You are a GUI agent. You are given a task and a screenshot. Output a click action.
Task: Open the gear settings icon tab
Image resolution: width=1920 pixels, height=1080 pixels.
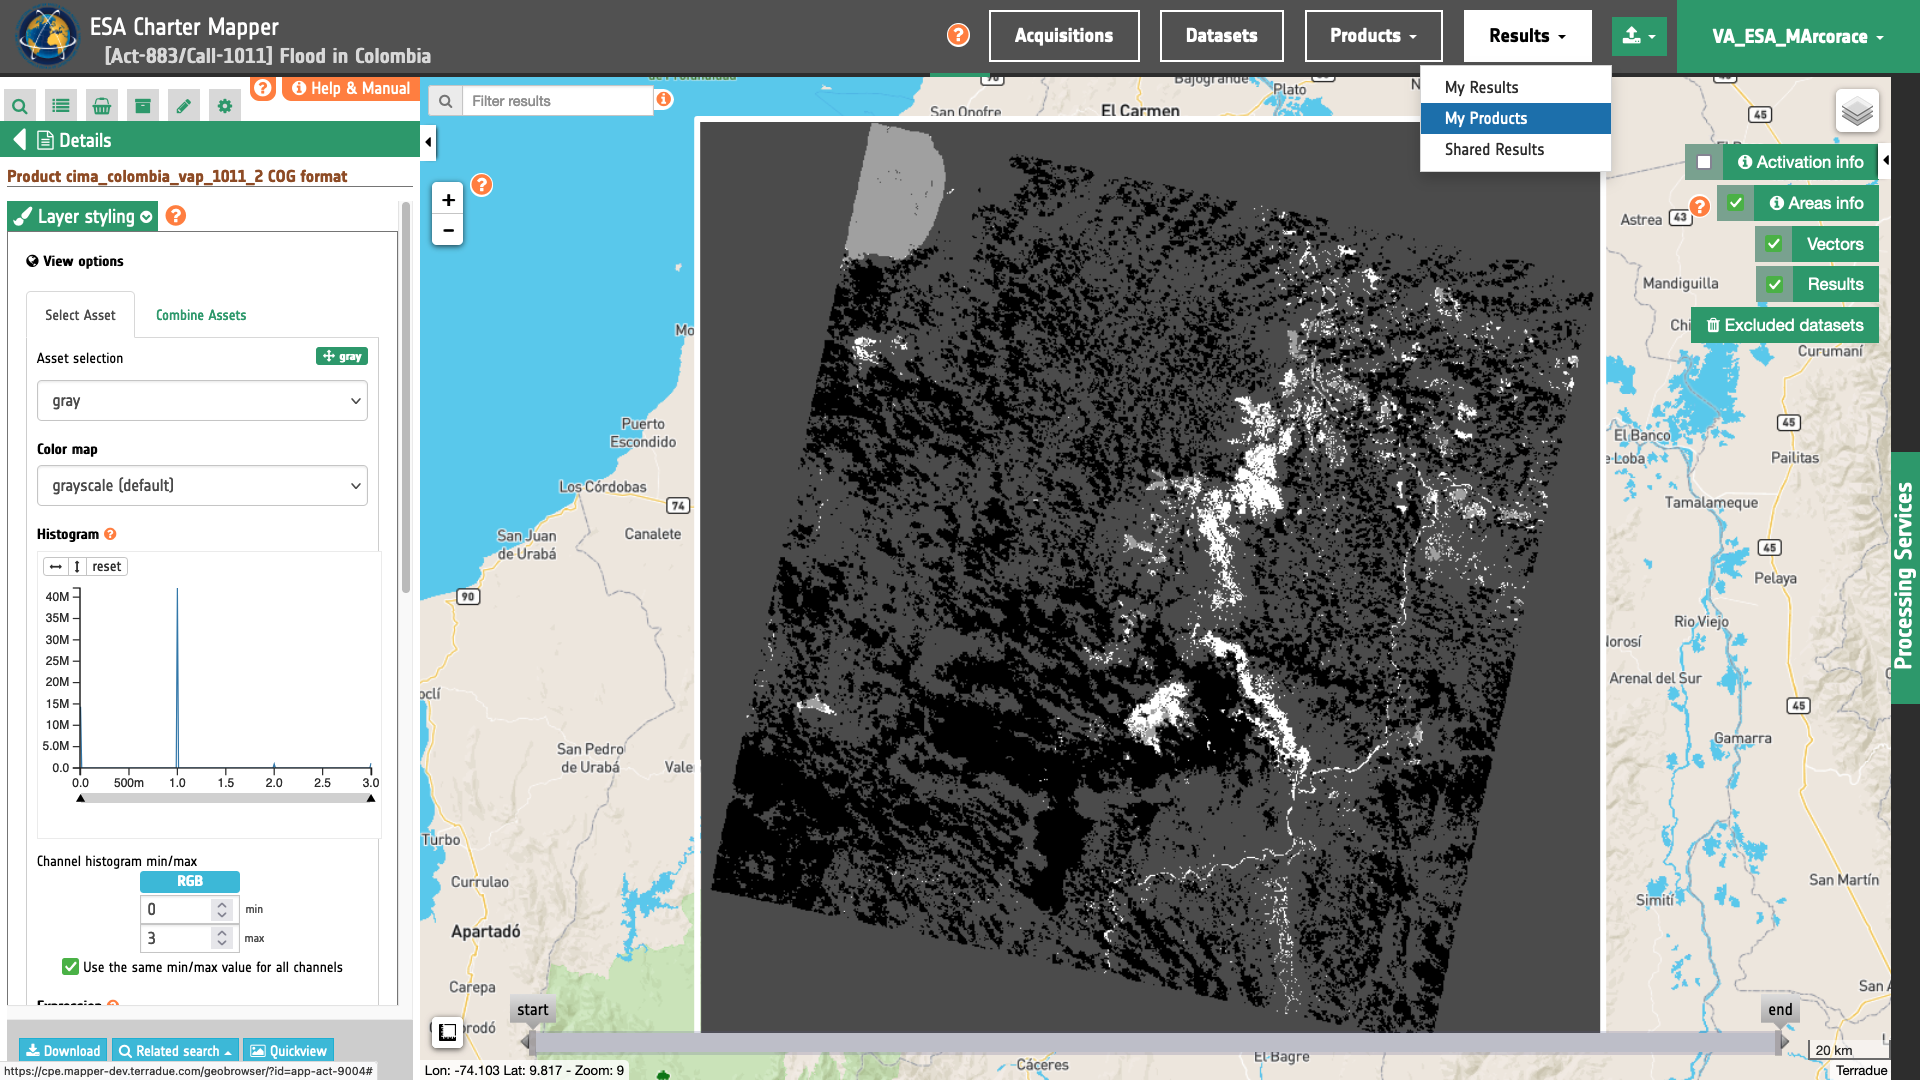pos(225,105)
